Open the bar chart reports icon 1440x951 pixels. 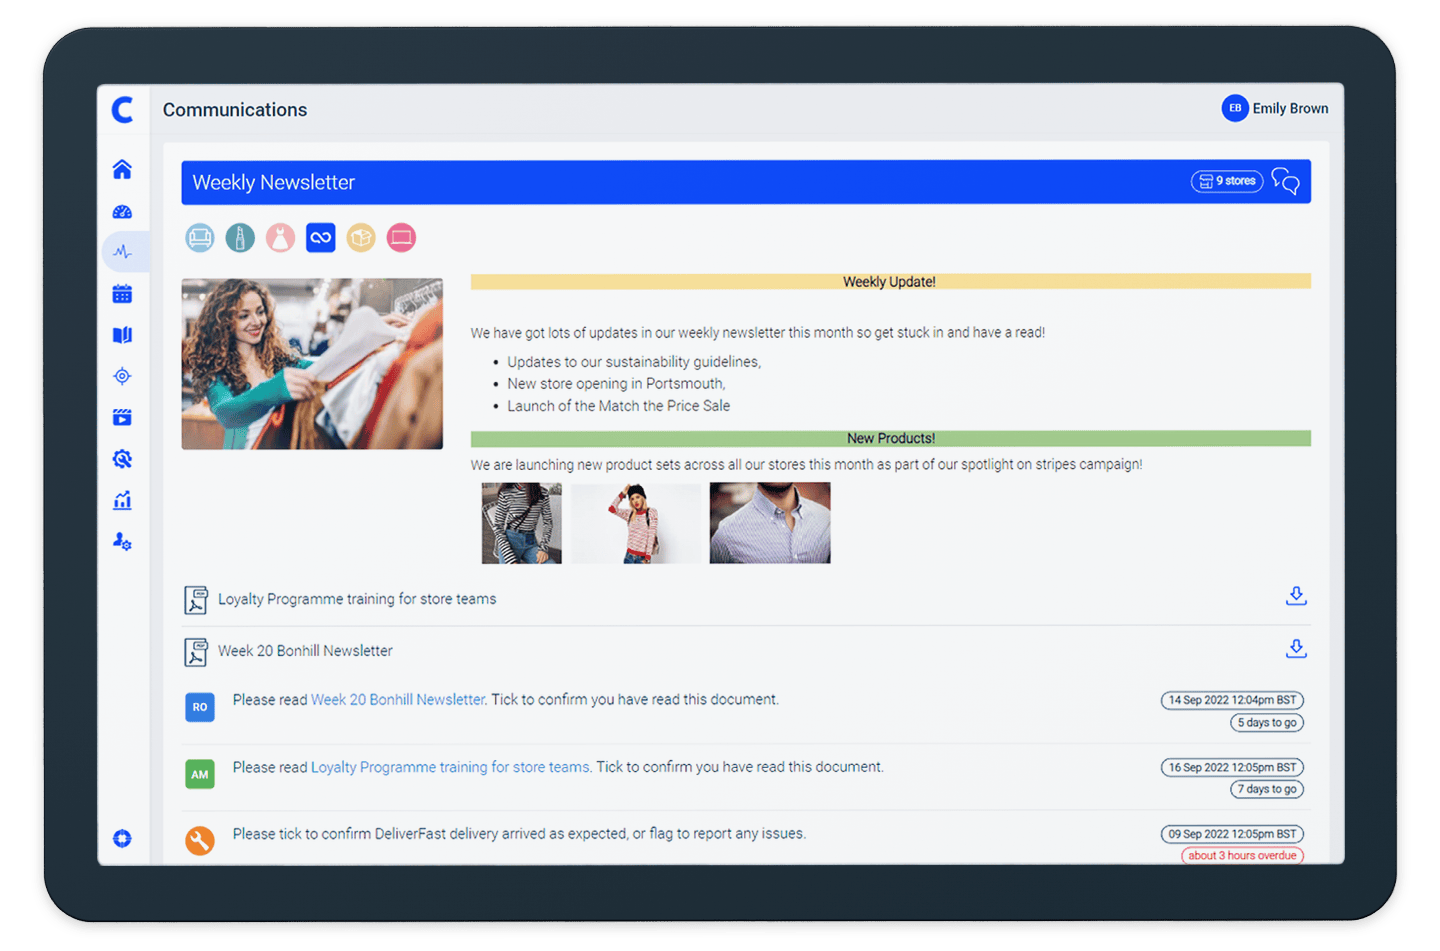tap(122, 500)
